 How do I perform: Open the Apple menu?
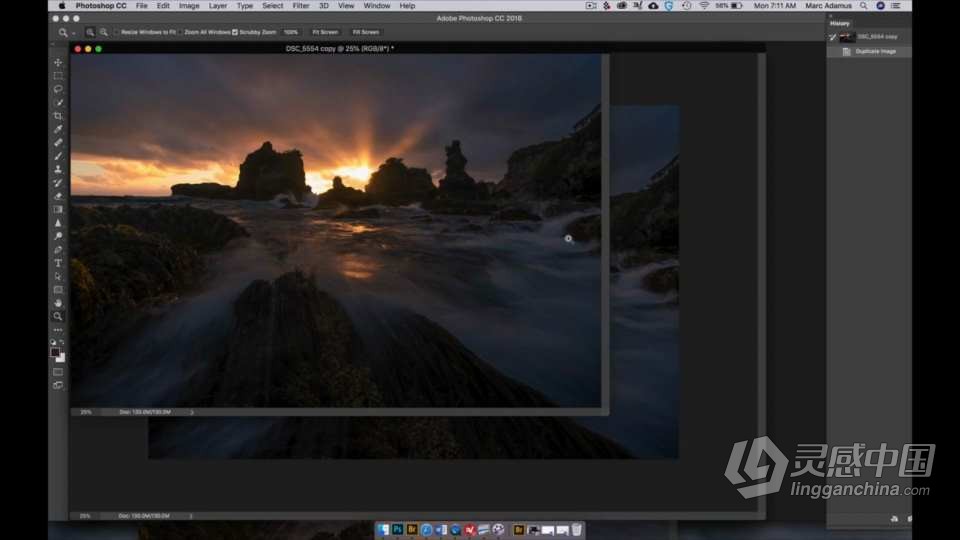point(62,6)
